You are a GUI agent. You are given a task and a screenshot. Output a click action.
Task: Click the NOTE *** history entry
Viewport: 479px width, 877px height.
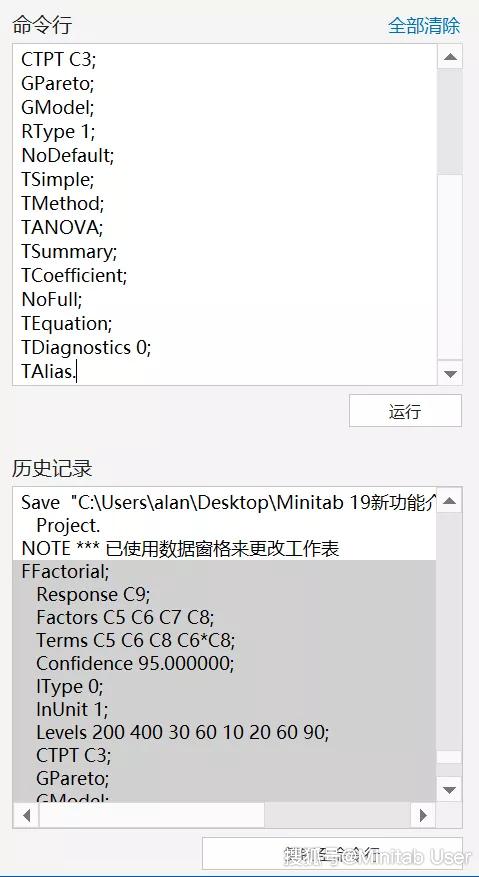pos(180,549)
